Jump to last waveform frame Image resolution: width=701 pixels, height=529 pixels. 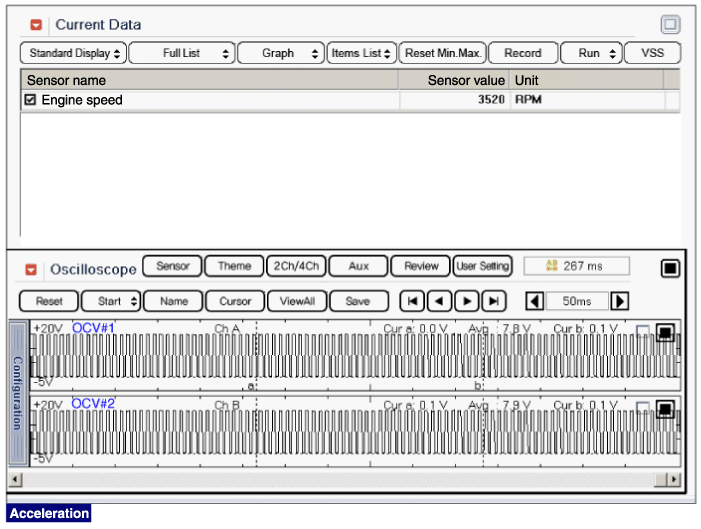(493, 301)
